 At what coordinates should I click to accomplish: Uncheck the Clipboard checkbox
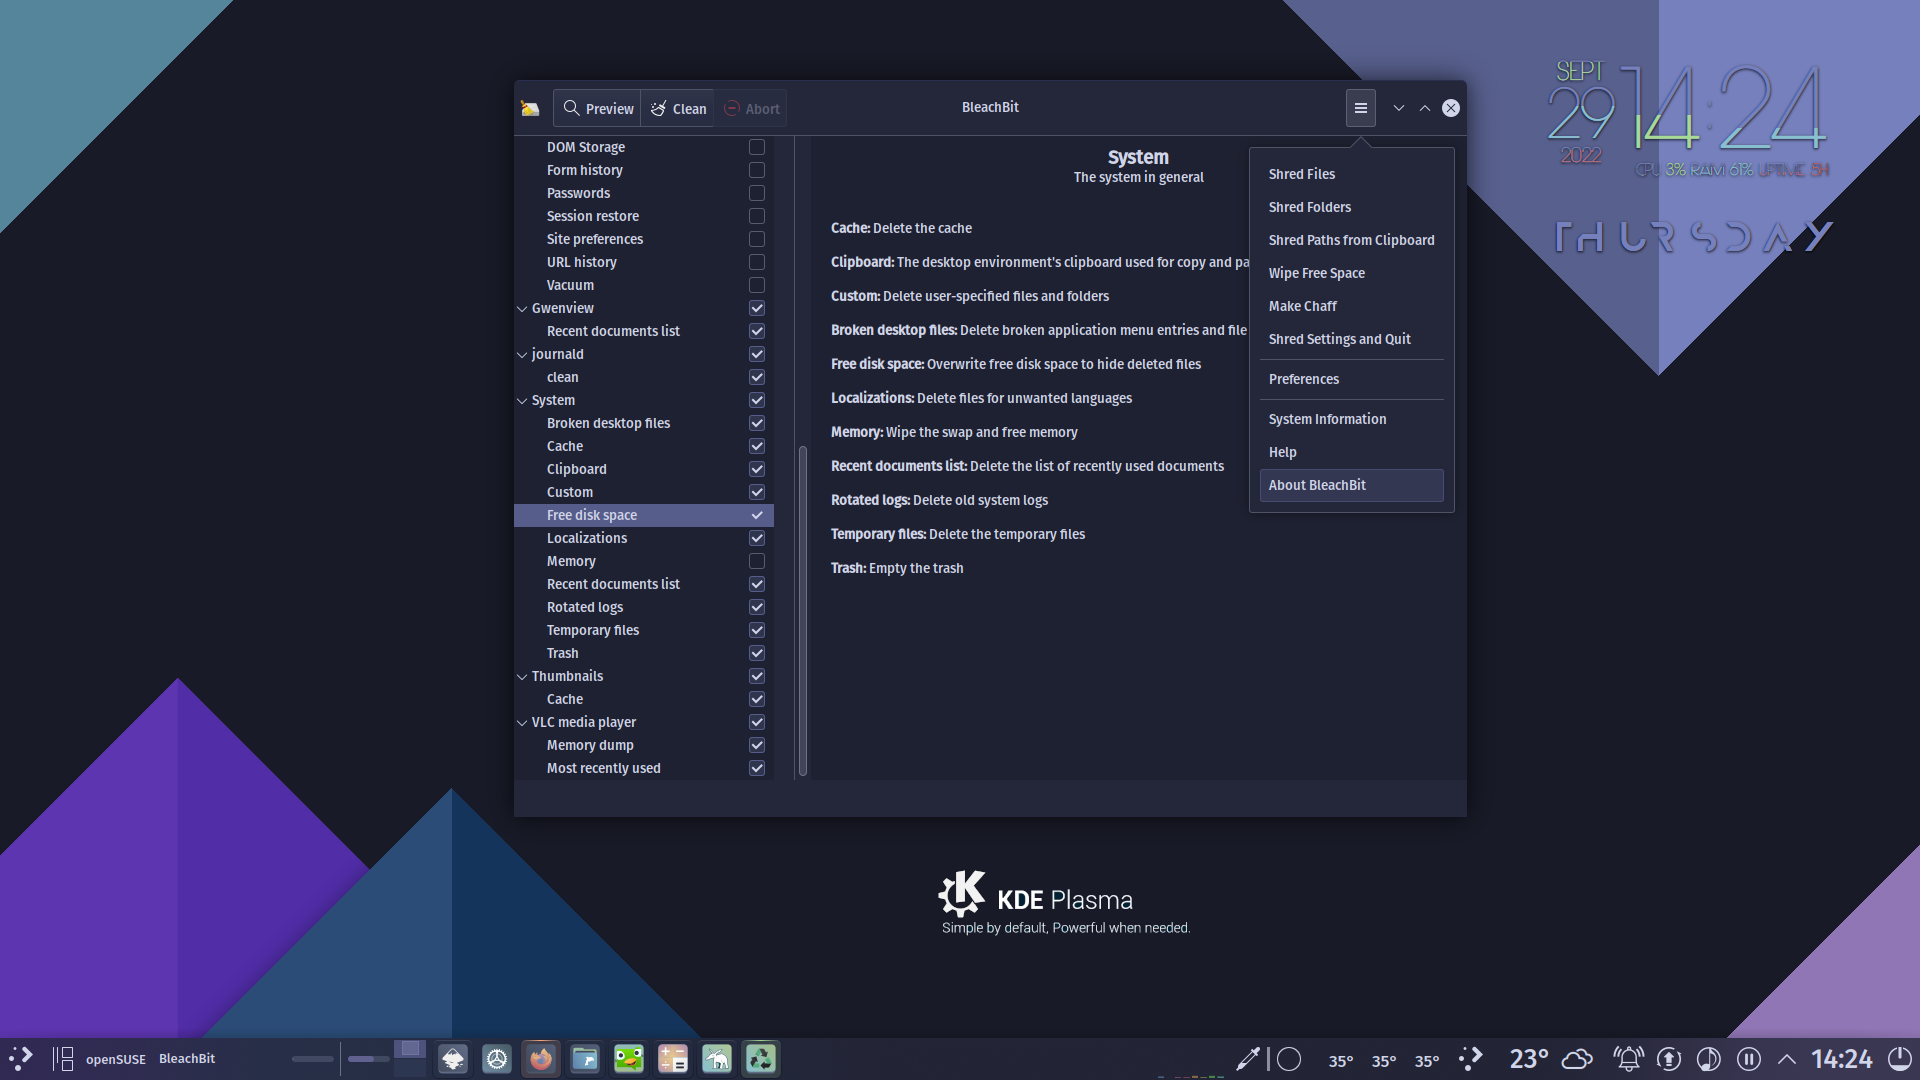coord(757,469)
